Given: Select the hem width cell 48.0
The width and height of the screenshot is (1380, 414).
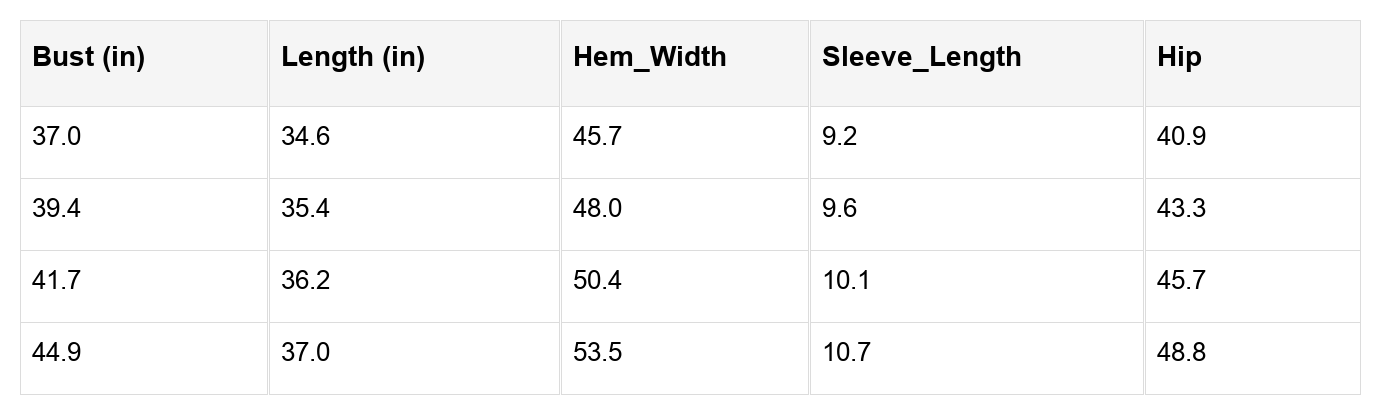Looking at the screenshot, I should (x=597, y=209).
